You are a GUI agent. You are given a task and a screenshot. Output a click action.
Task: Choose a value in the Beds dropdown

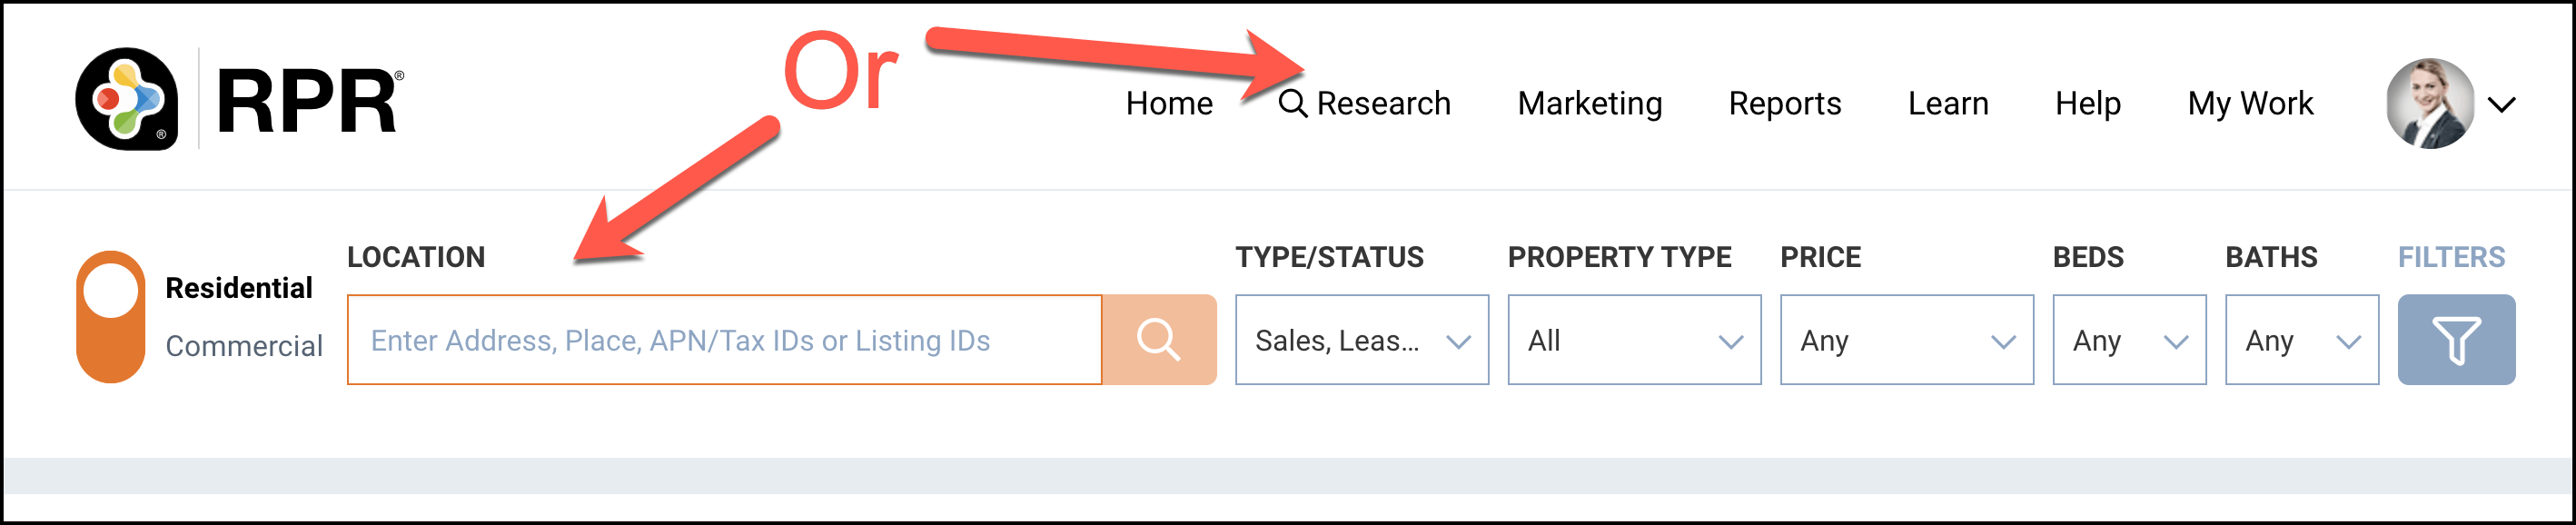(2129, 340)
